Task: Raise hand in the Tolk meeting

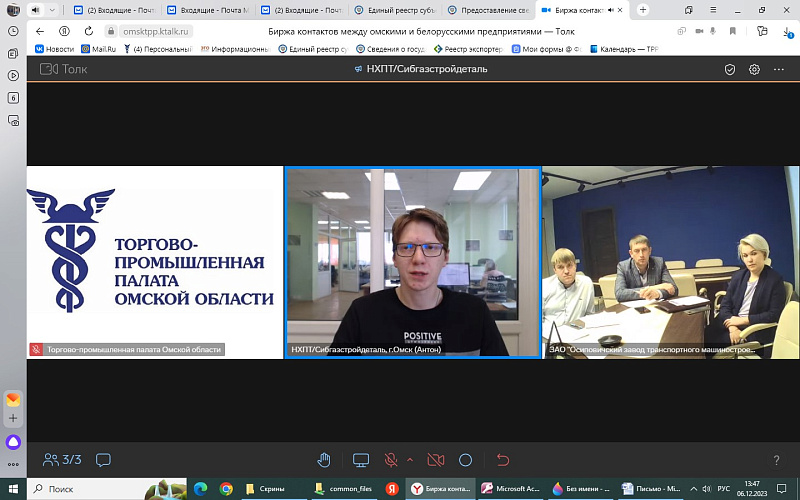Action: (324, 460)
